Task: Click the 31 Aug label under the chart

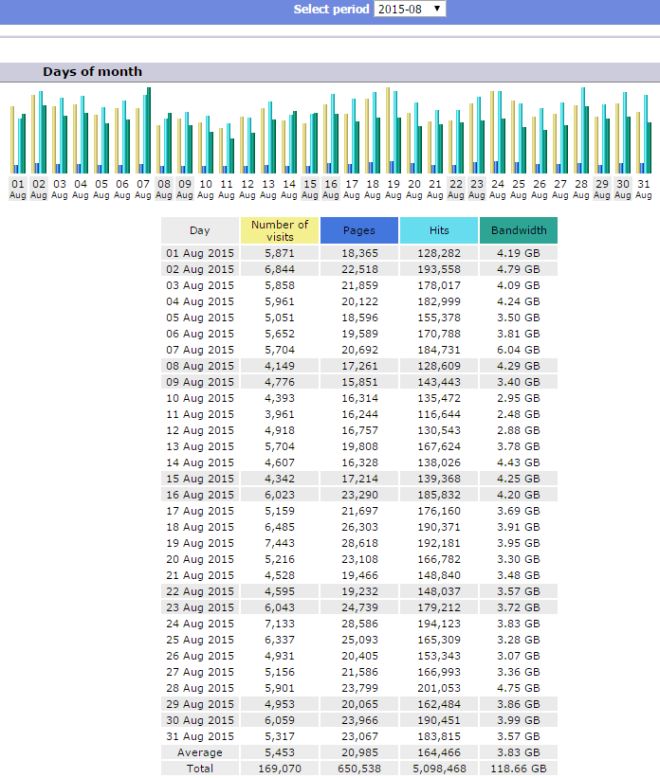Action: pos(643,189)
